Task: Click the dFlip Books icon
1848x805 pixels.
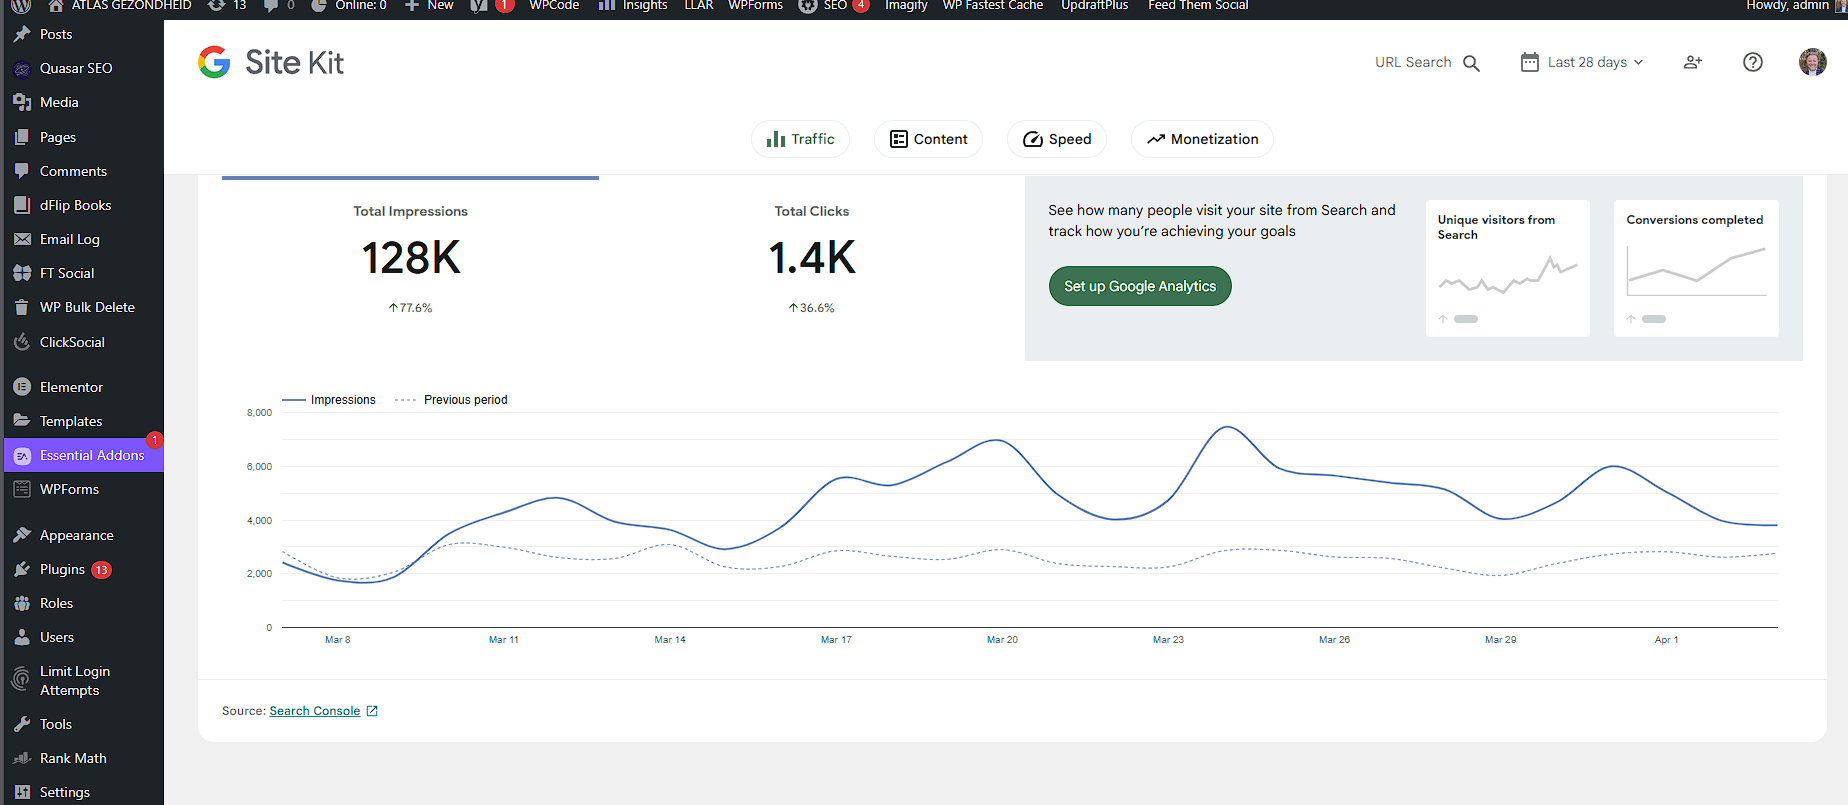Action: 22,205
